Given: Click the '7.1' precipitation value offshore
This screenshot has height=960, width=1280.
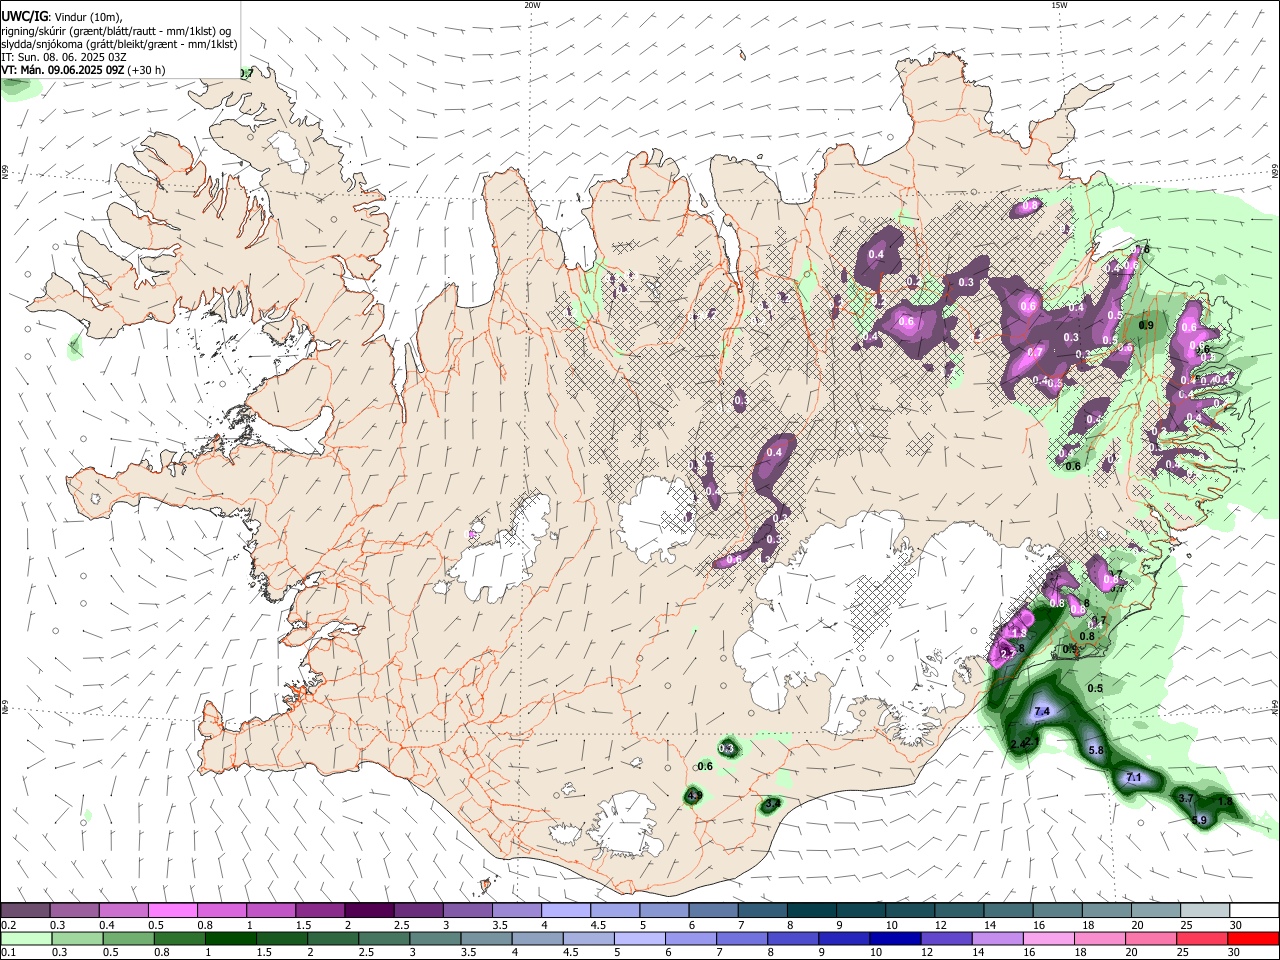Looking at the screenshot, I should coord(1134,777).
